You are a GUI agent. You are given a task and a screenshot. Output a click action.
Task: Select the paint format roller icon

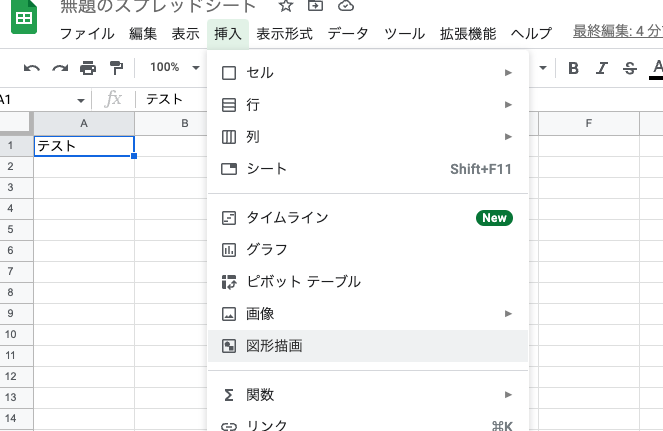(116, 68)
